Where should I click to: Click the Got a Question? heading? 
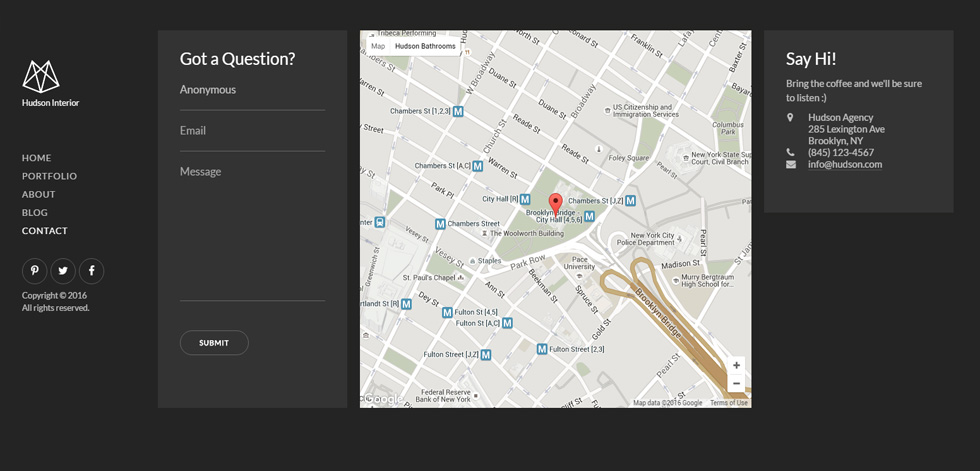tap(238, 59)
